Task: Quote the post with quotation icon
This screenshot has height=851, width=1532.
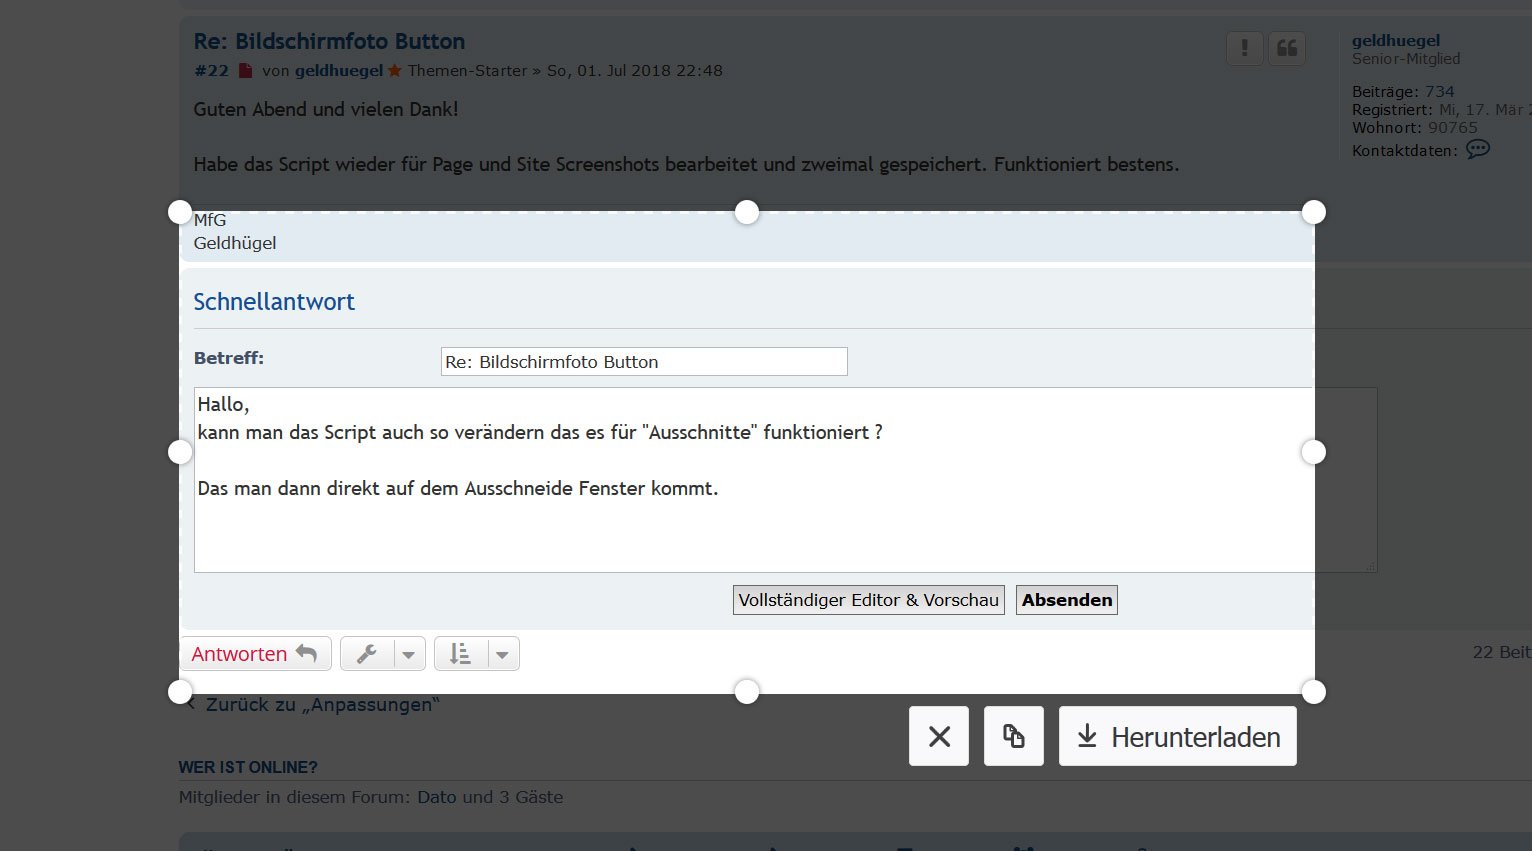Action: (1287, 48)
